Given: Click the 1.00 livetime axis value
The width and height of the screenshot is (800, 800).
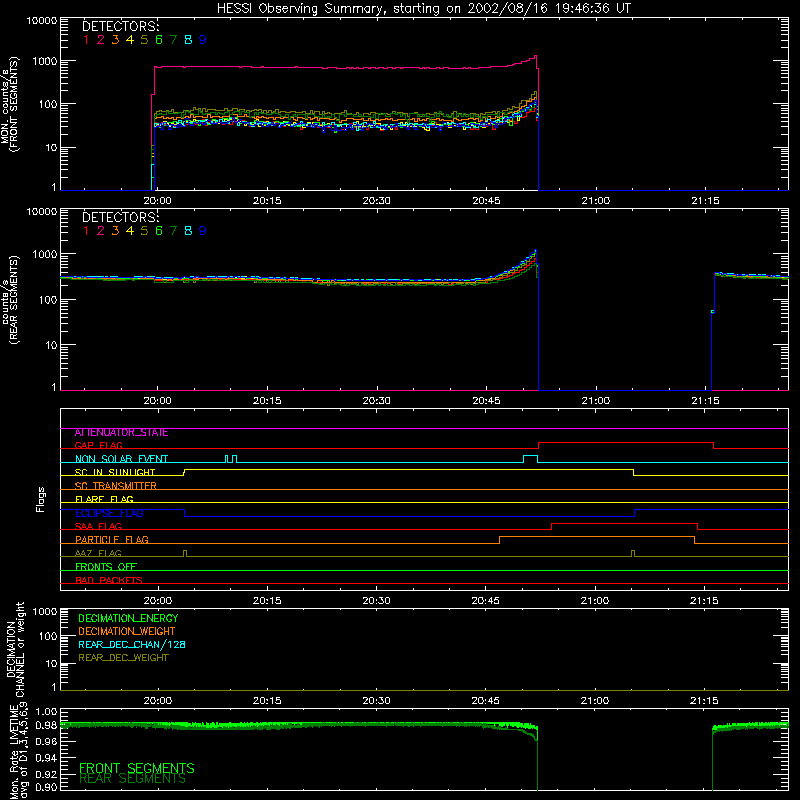Looking at the screenshot, I should (x=46, y=712).
